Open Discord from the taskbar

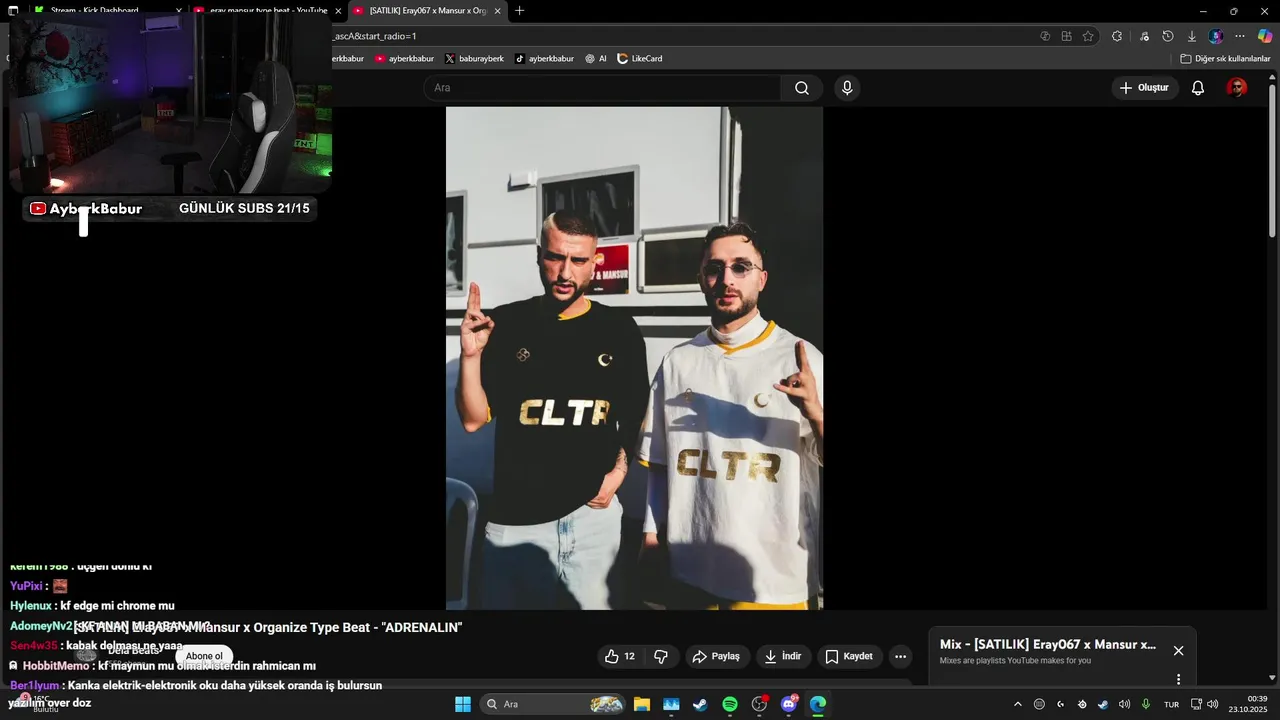tap(789, 704)
